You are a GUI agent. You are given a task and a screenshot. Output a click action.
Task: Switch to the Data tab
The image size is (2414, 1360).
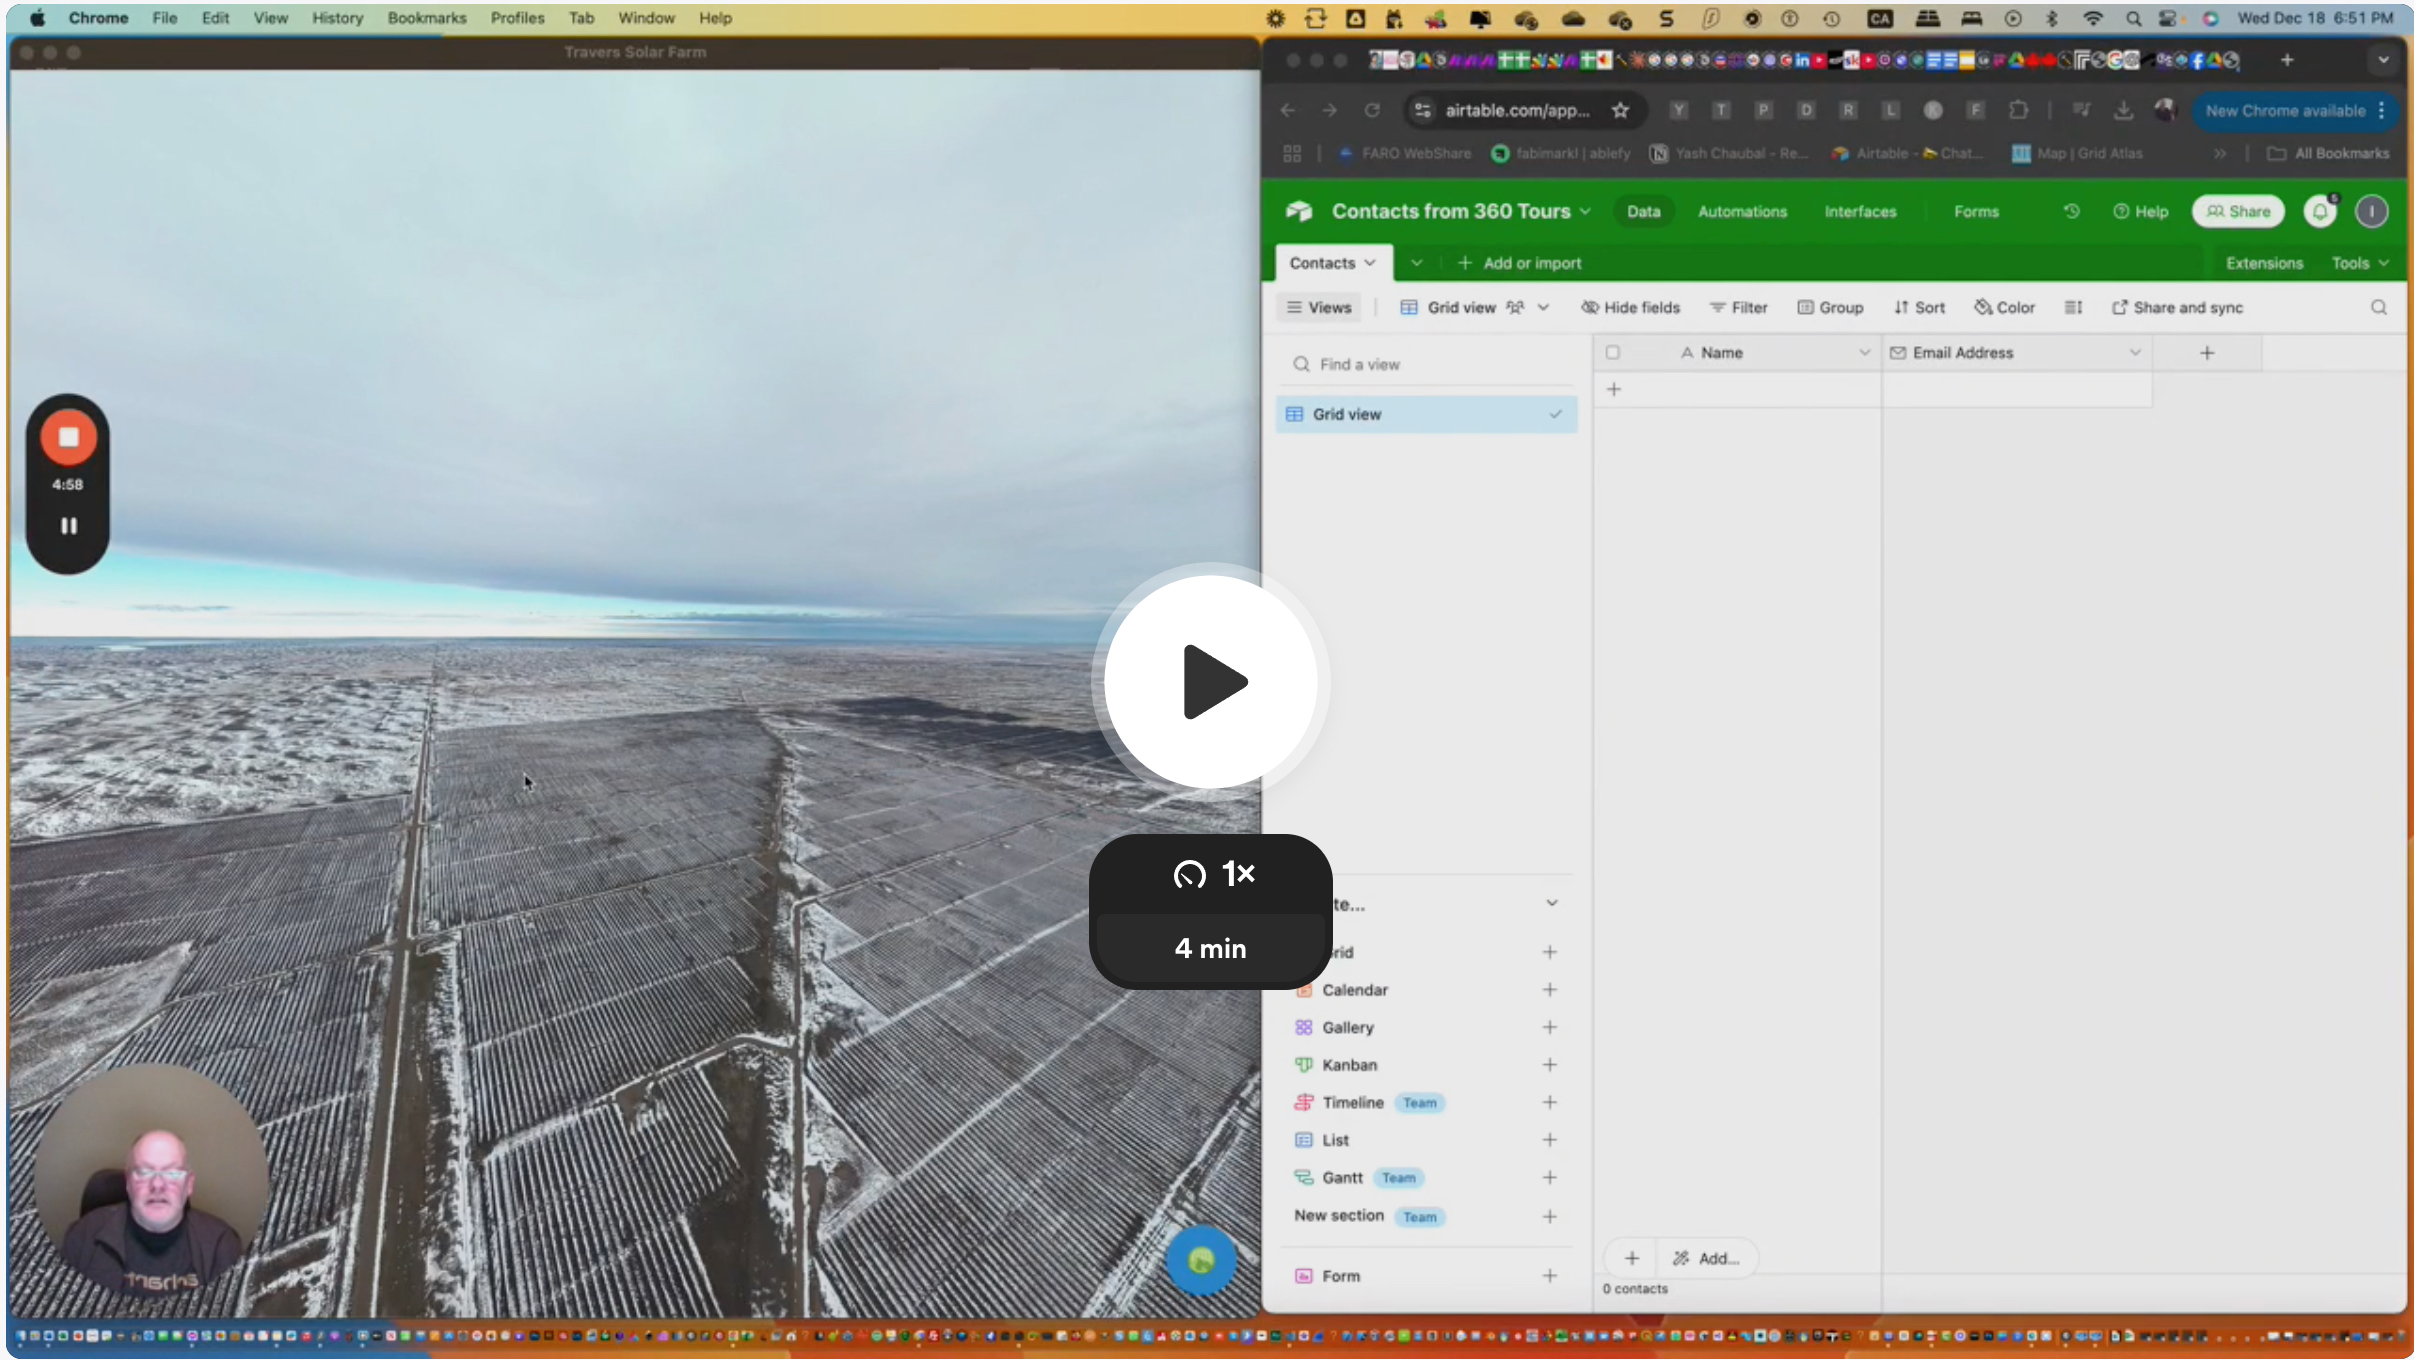click(x=1643, y=211)
